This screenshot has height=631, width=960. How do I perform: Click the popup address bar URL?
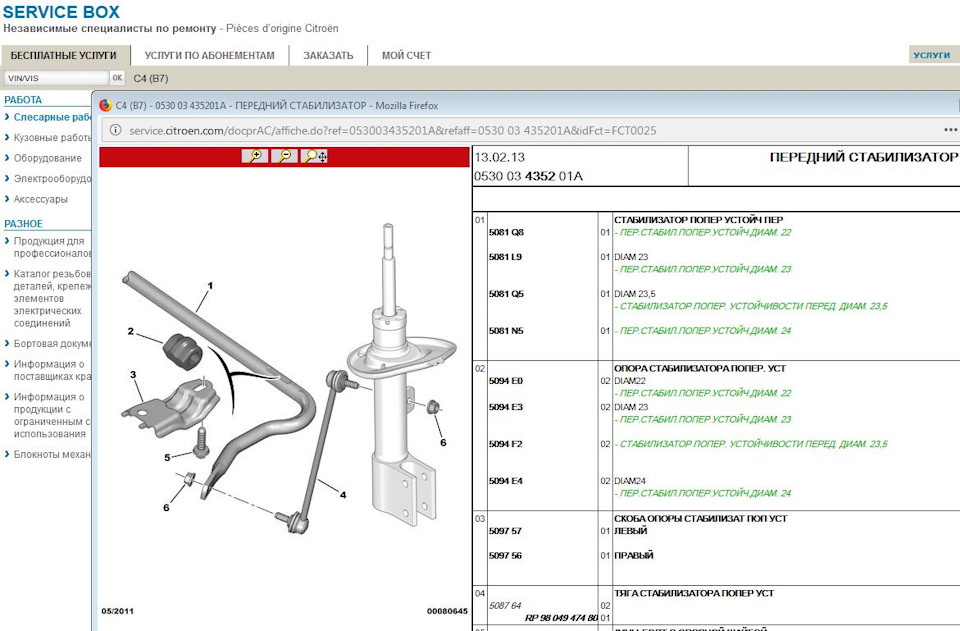[x=392, y=130]
